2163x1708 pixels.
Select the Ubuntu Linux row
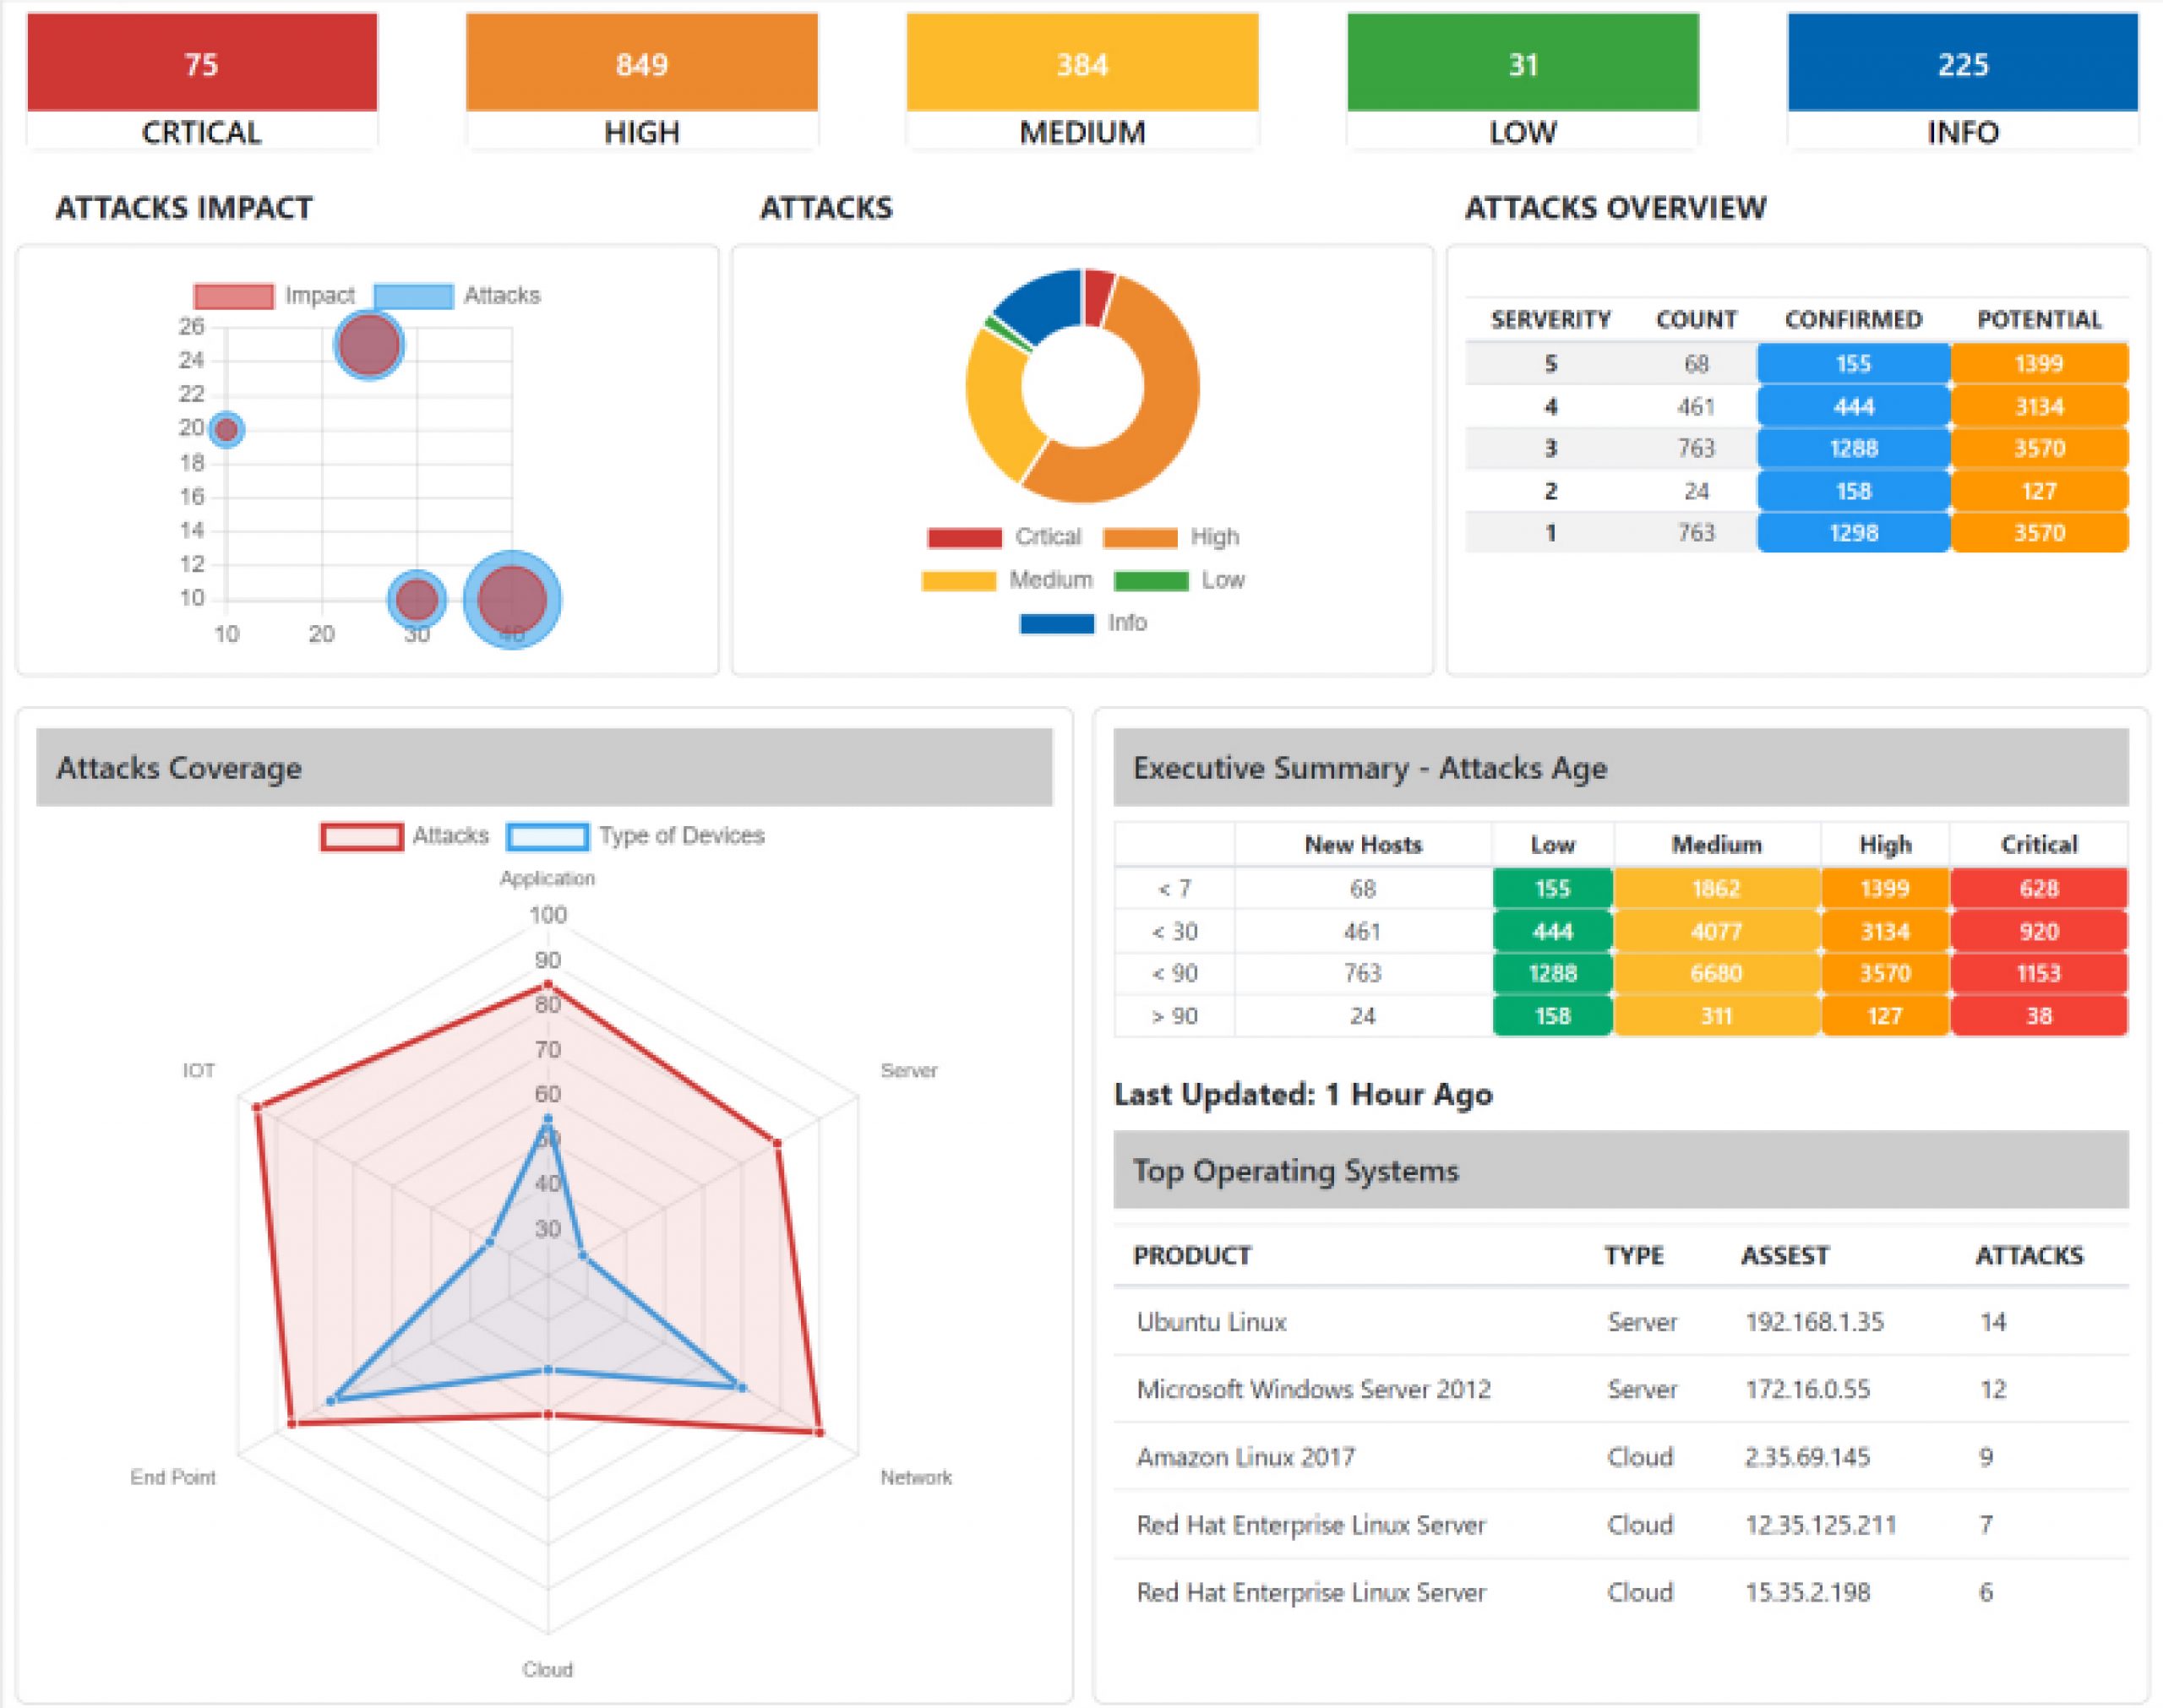pos(1621,1322)
